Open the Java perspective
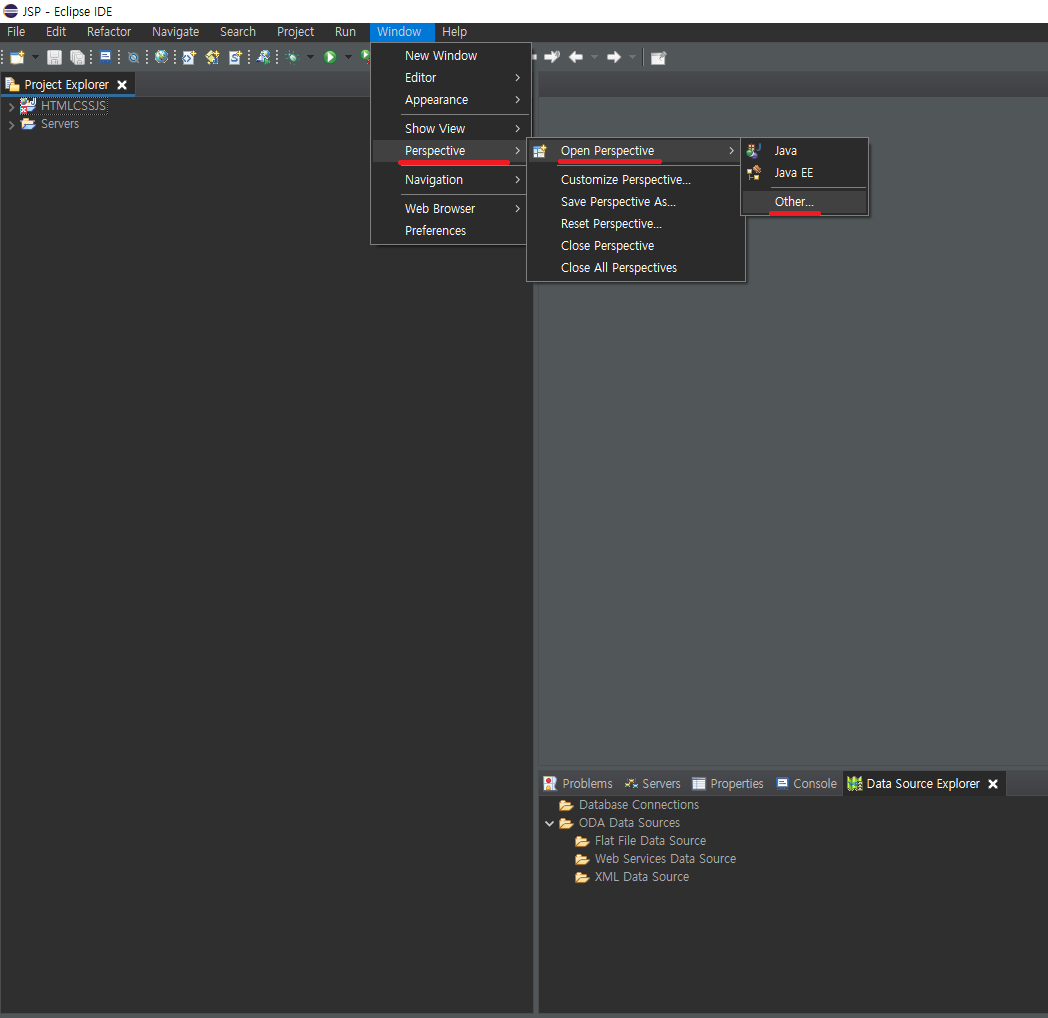Image resolution: width=1048 pixels, height=1018 pixels. (805, 151)
